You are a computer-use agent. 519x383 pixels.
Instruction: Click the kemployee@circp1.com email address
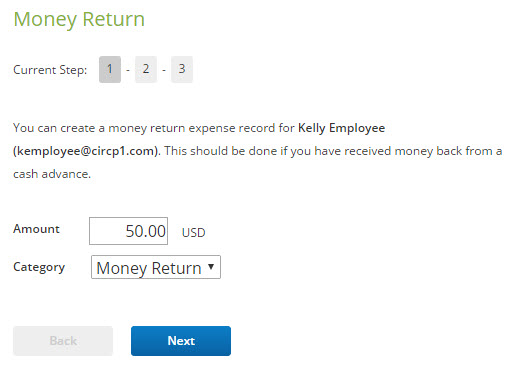click(x=85, y=151)
